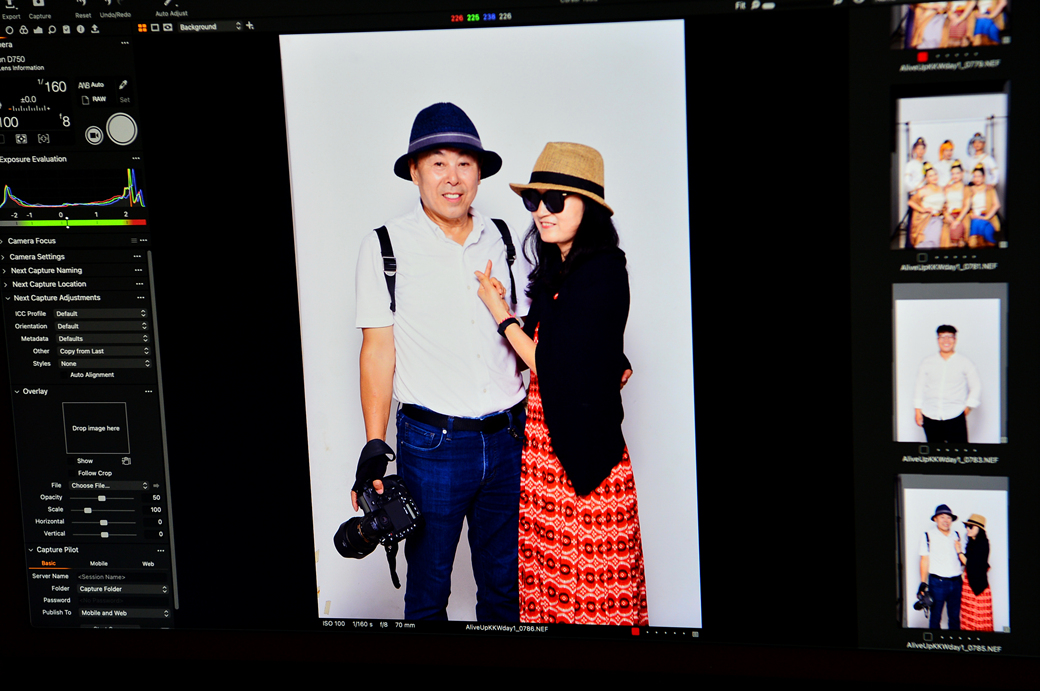Open the ICC Profile dropdown
Viewport: 1040px width, 691px height.
click(100, 314)
